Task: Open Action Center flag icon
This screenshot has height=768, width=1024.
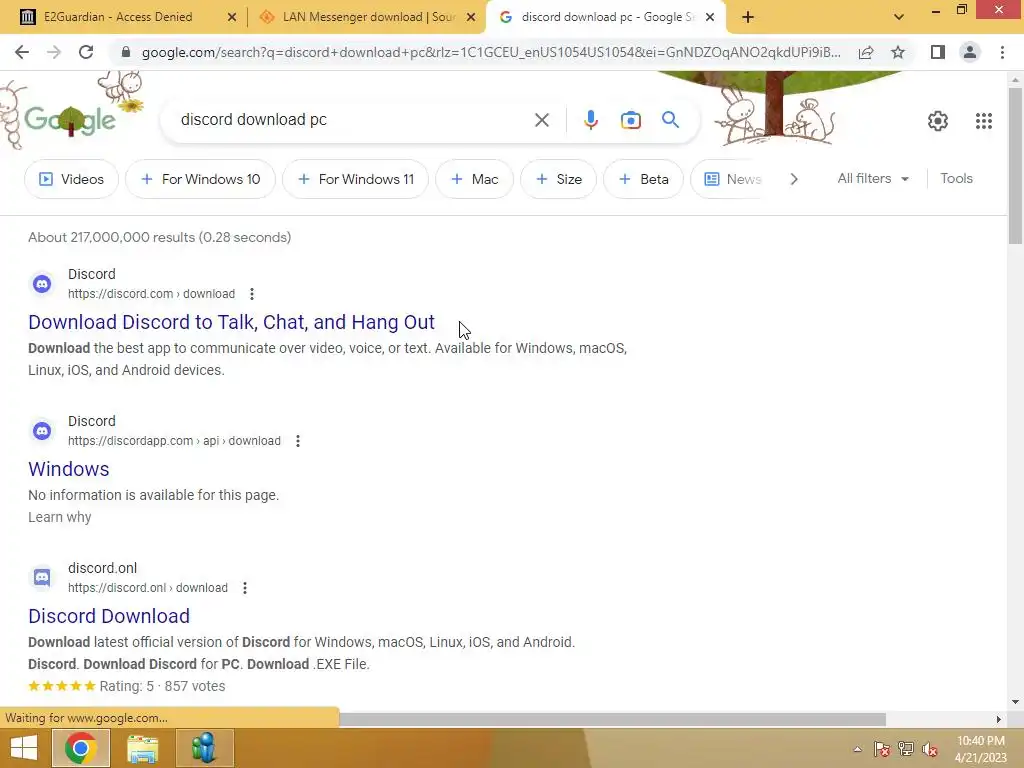Action: tap(882, 749)
